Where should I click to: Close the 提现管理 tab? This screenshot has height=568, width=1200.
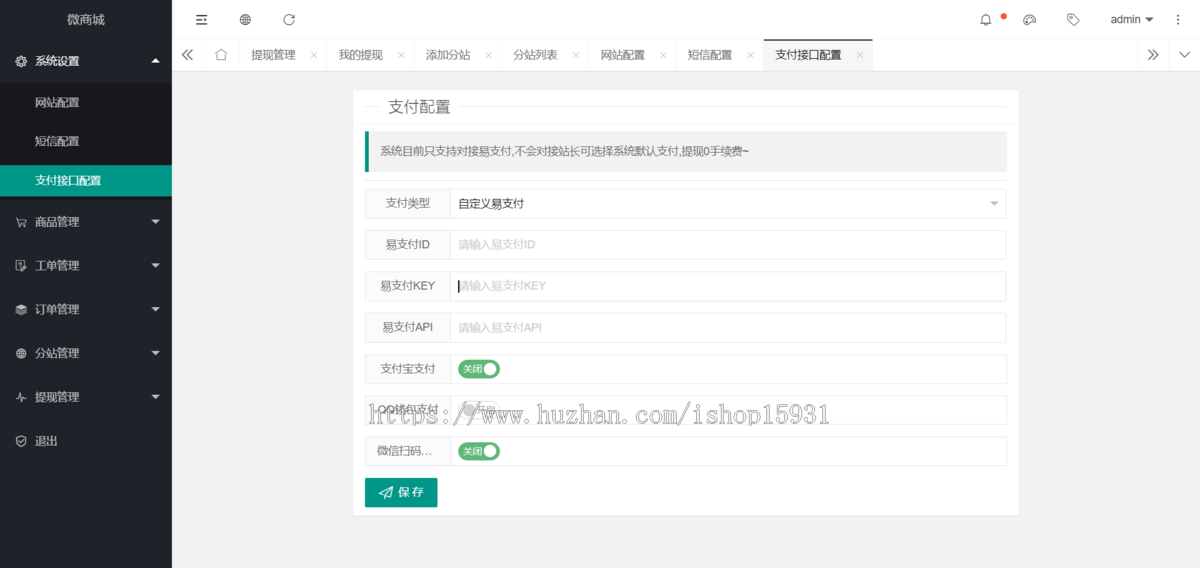pyautogui.click(x=313, y=55)
